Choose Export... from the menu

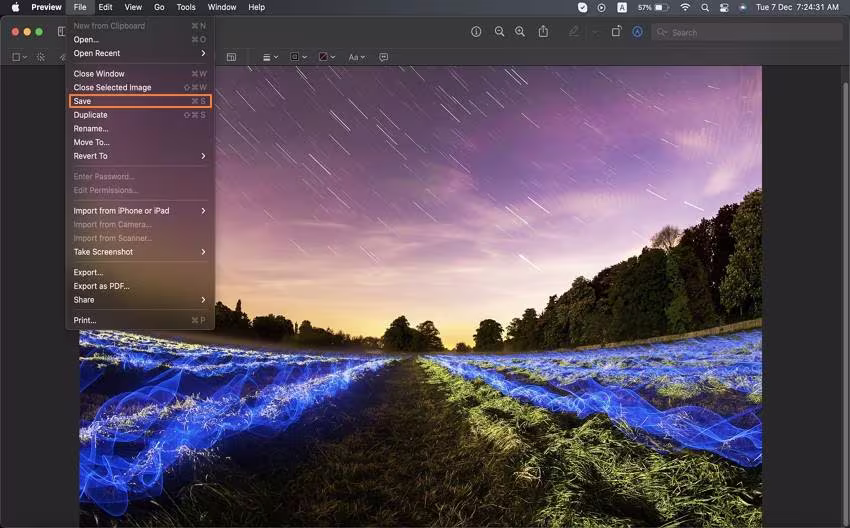coord(140,273)
